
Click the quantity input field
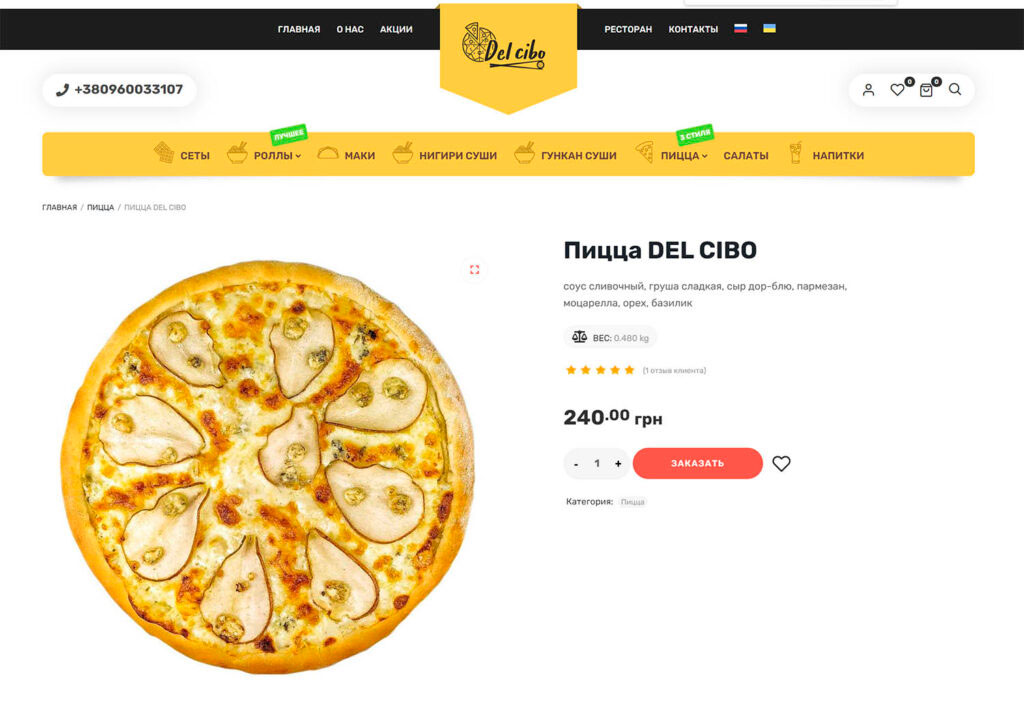(597, 464)
